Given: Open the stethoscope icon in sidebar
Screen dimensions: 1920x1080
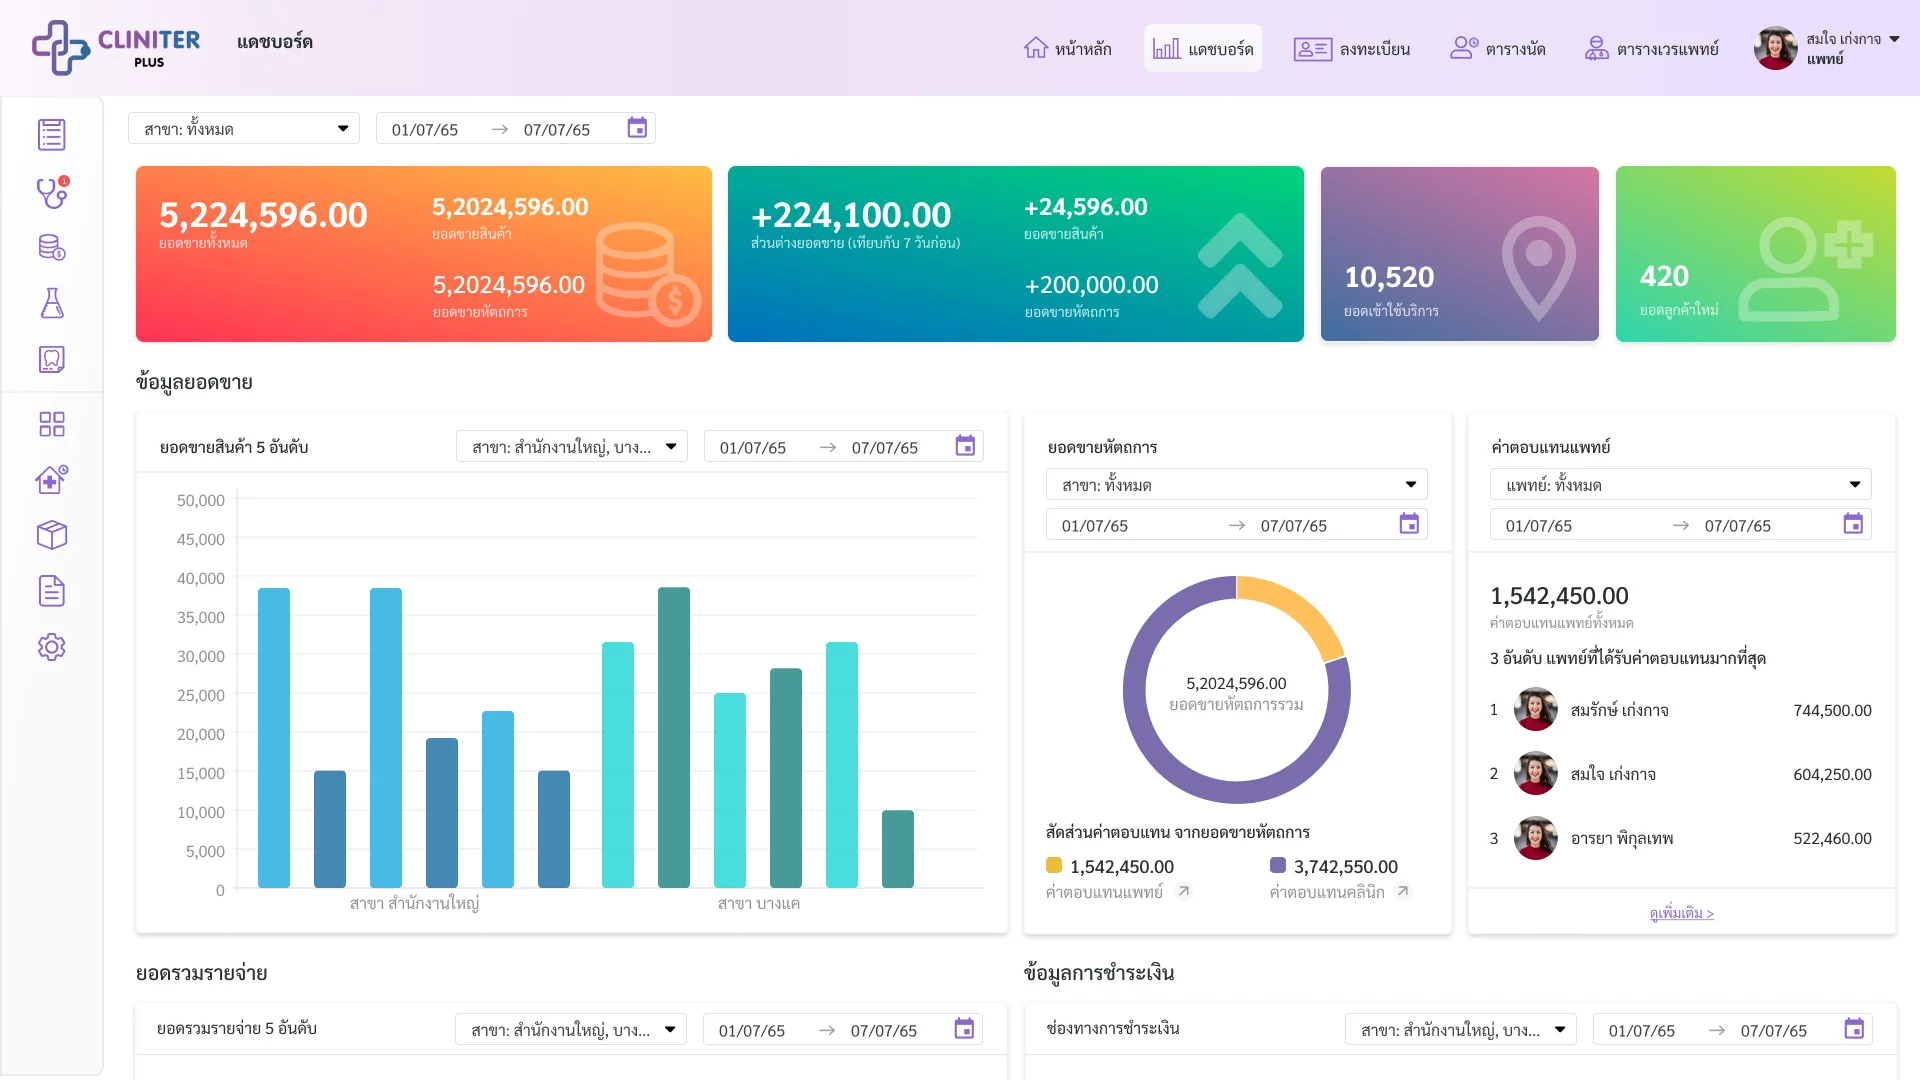Looking at the screenshot, I should click(52, 192).
